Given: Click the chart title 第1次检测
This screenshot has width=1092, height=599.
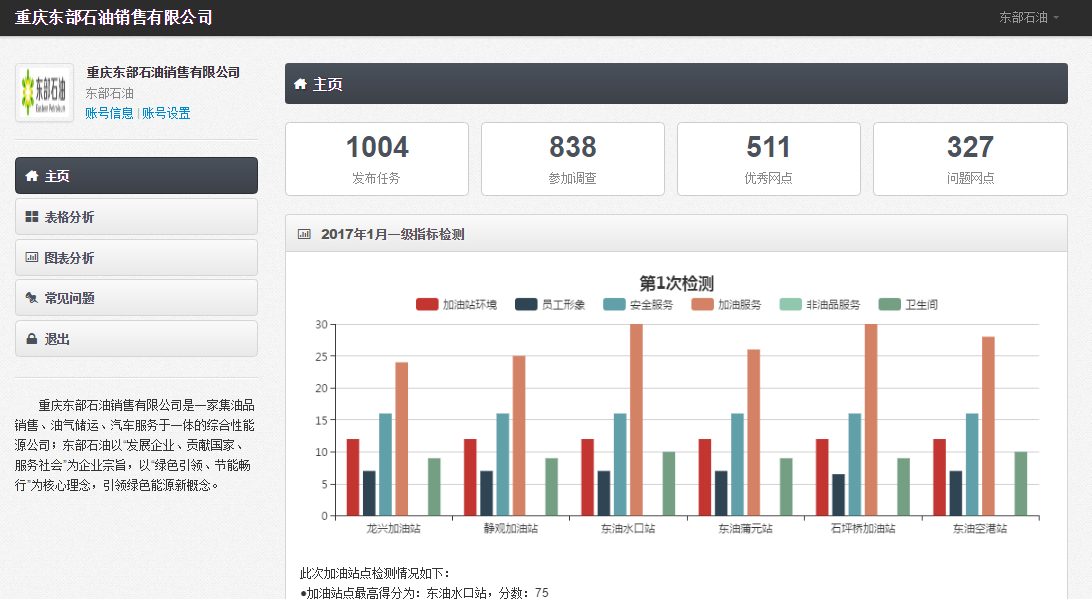Looking at the screenshot, I should 676,283.
